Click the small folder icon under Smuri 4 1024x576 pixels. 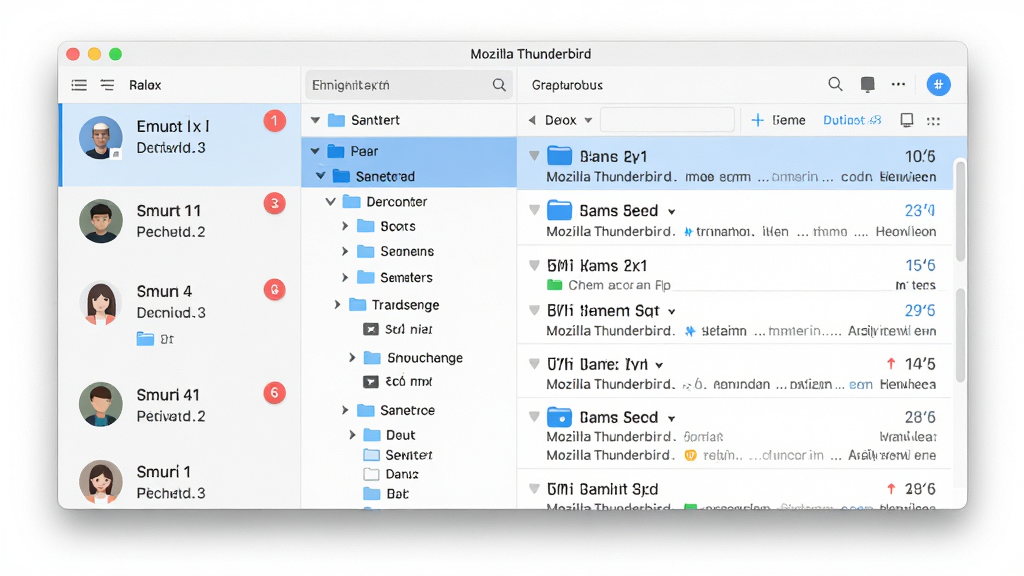145,339
